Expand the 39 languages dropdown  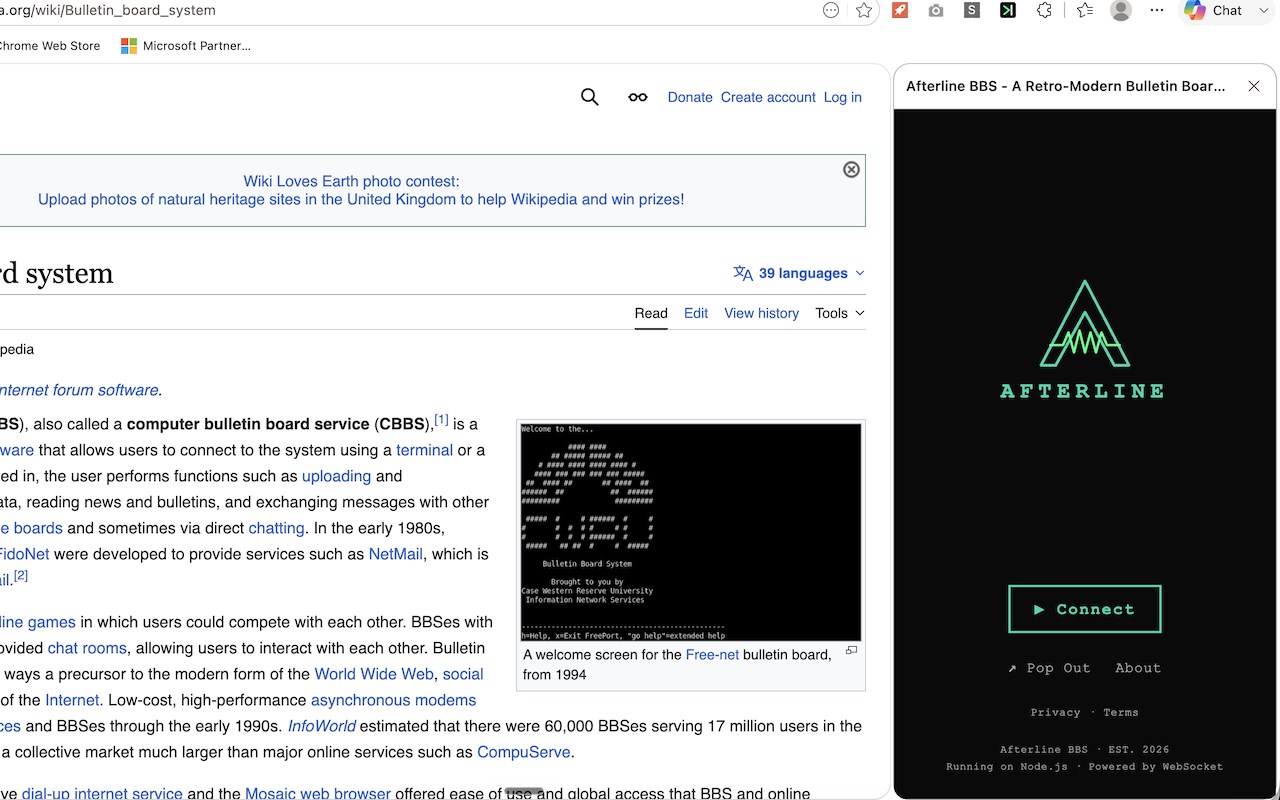coord(799,273)
